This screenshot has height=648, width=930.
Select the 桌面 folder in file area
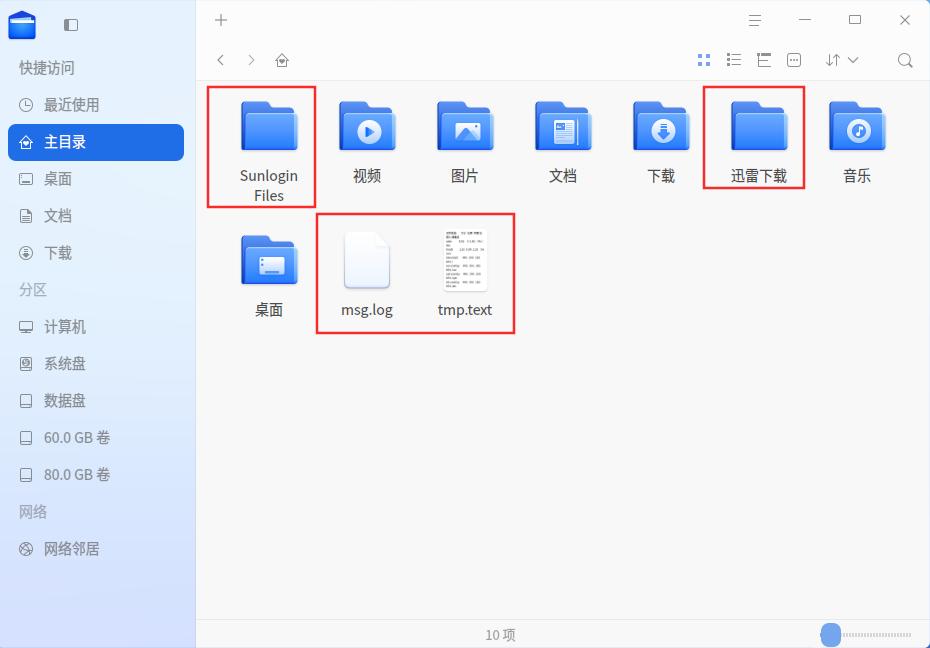269,276
